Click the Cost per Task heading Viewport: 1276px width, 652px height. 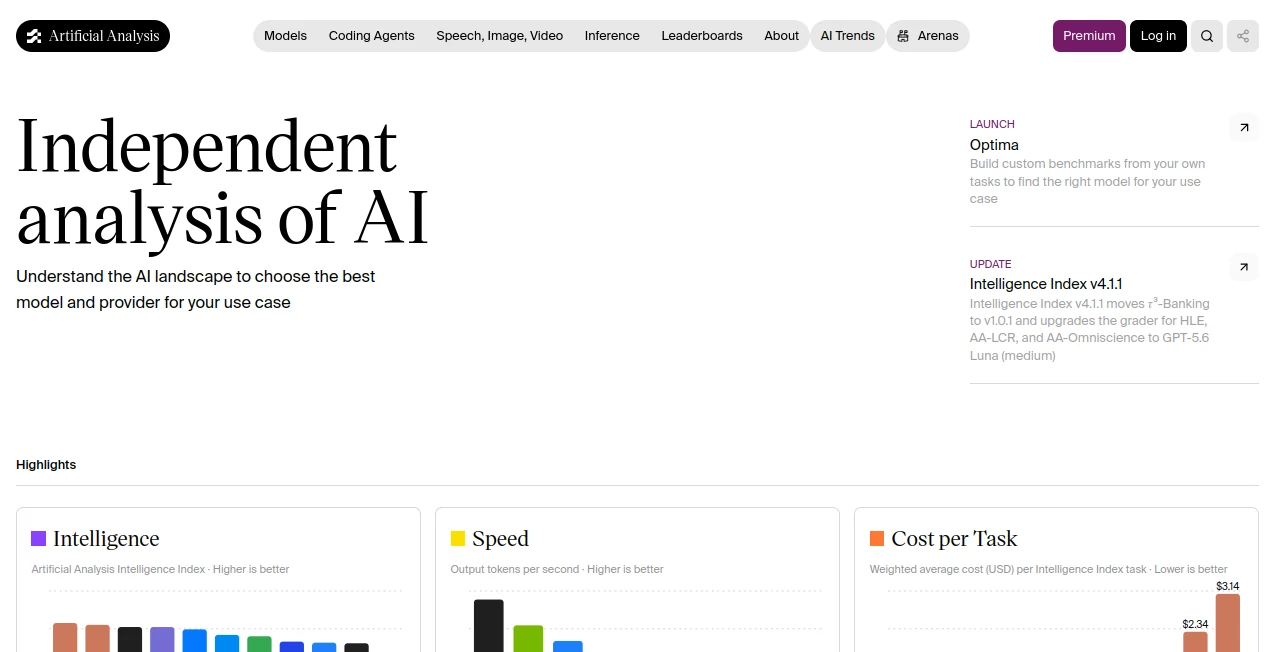[x=954, y=539]
